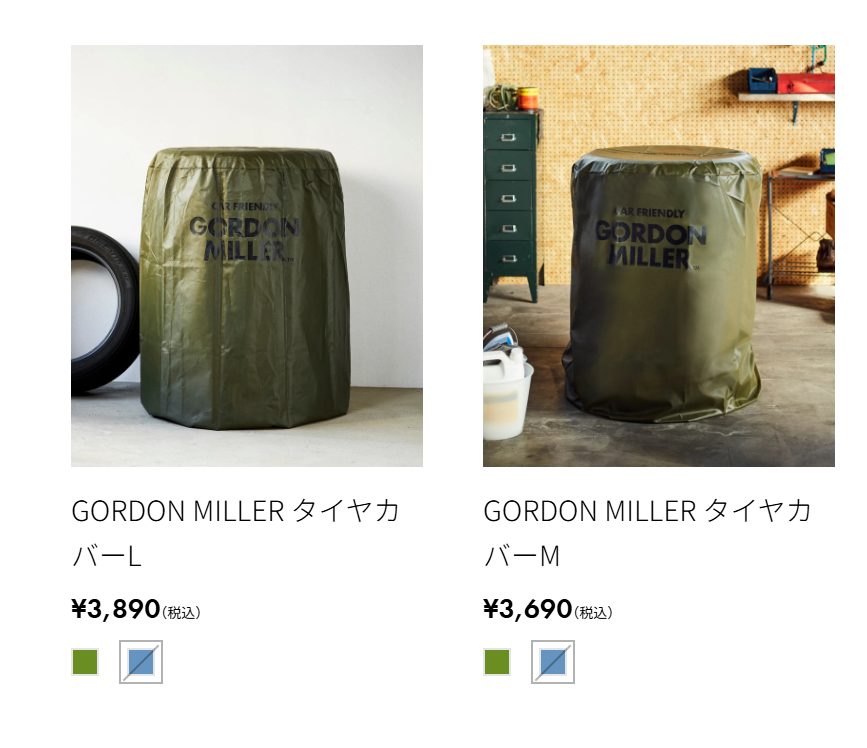Click the ¥3,690 price of cover M
The width and height of the screenshot is (867, 748).
[527, 609]
